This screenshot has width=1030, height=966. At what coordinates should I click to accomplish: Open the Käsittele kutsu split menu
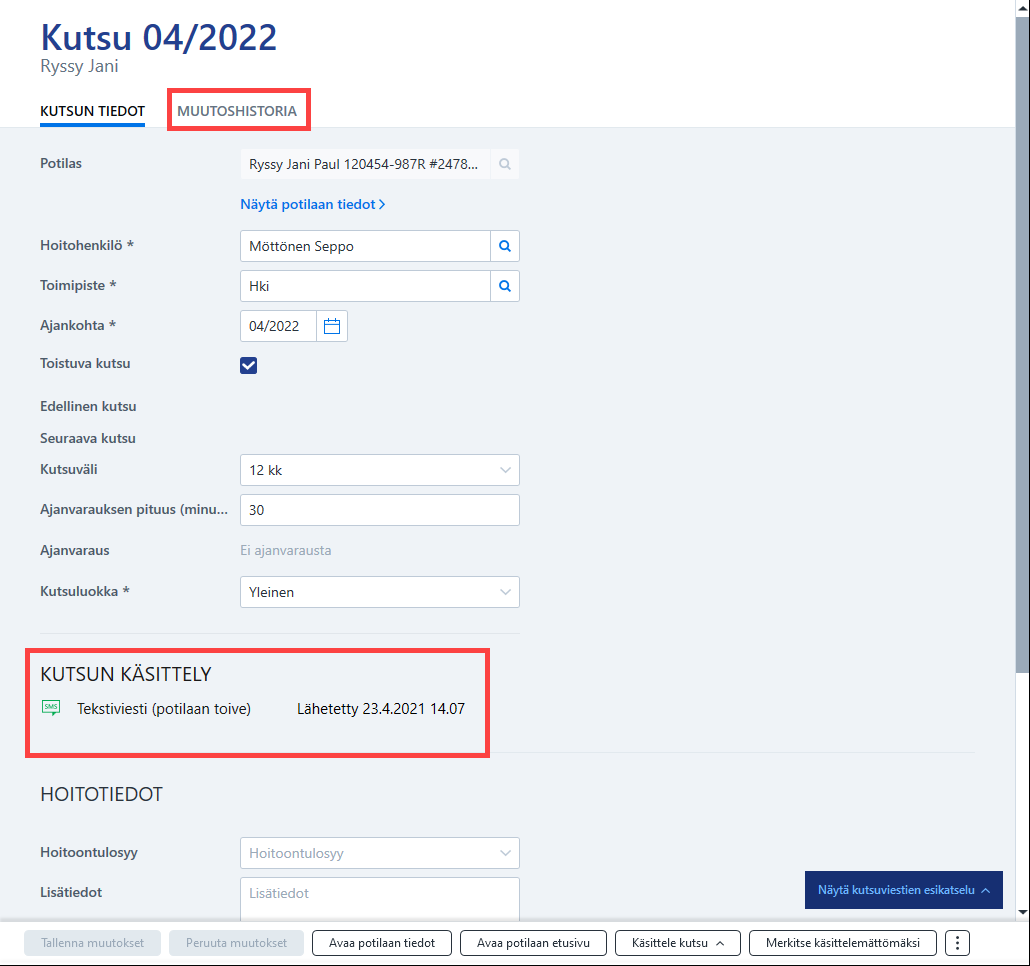click(677, 943)
